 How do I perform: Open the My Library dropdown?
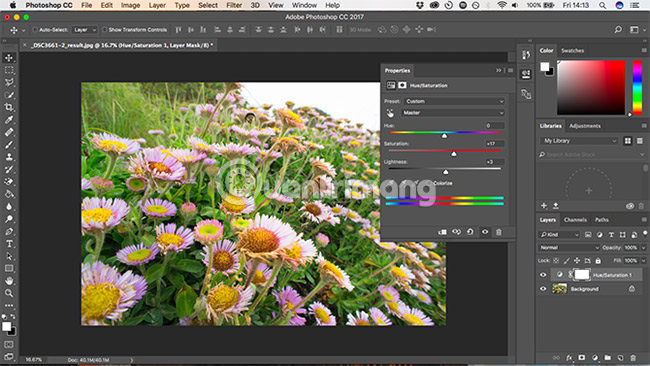(x=579, y=141)
